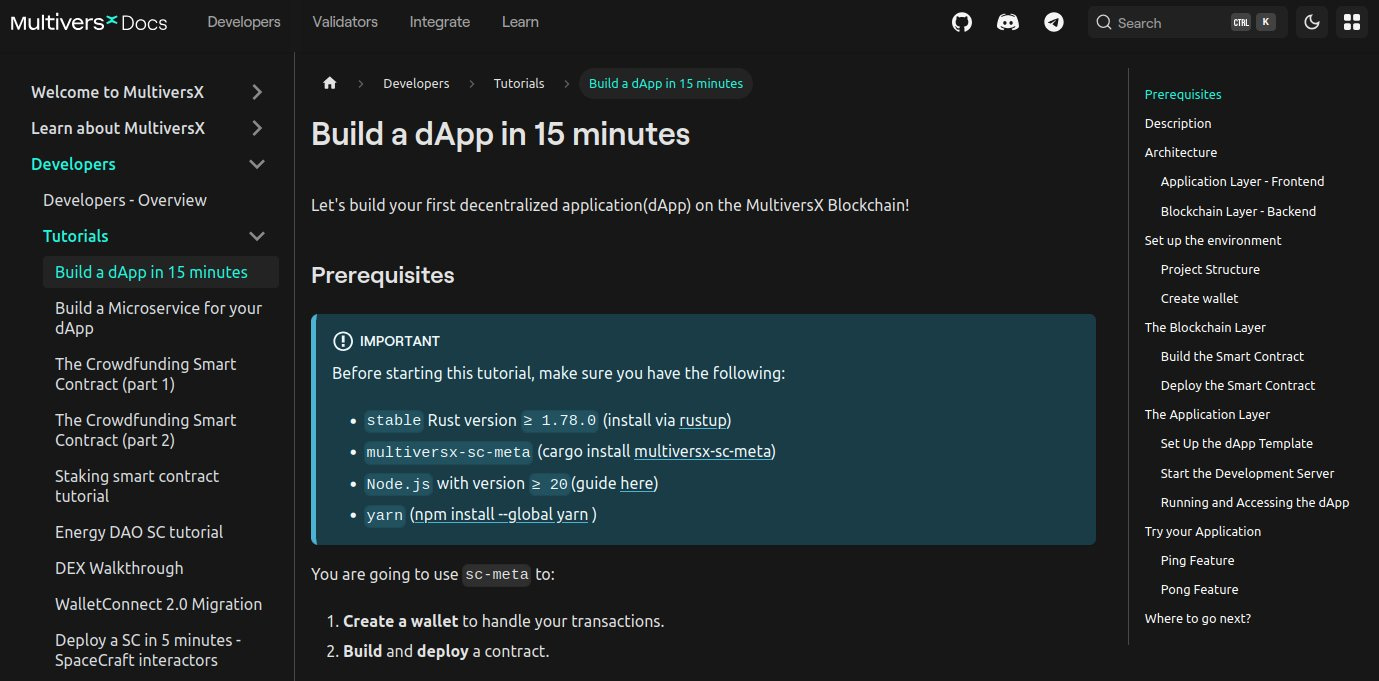Jump to Create wallet section
Screen dimensions: 1379x681
coord(1199,298)
